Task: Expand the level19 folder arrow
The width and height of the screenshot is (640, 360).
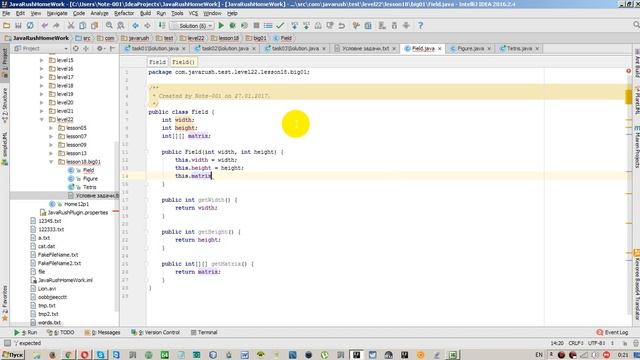Action: (42, 94)
